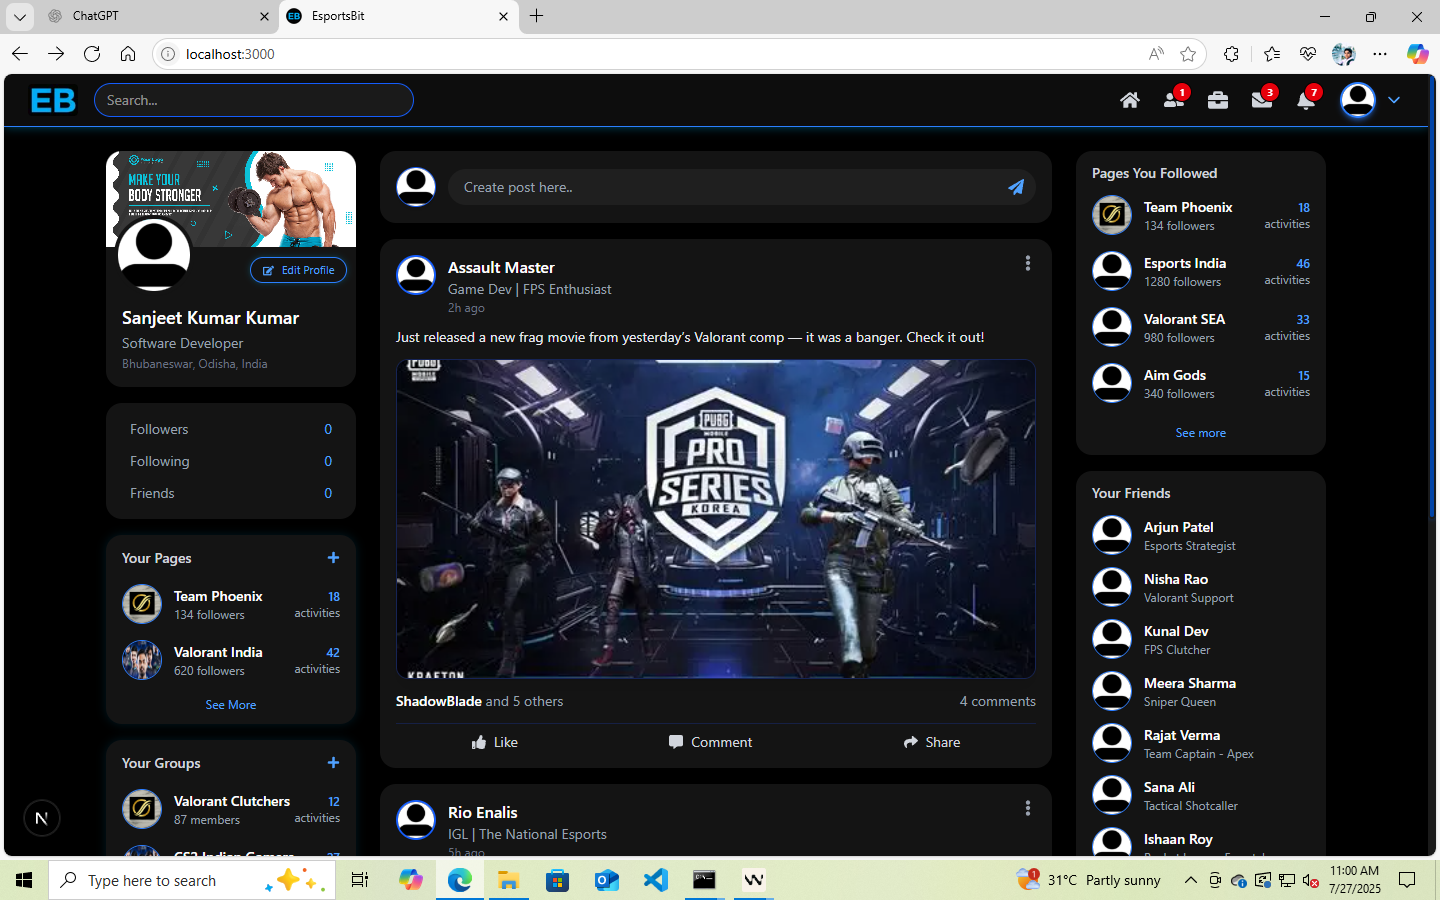Image resolution: width=1440 pixels, height=900 pixels.
Task: Click the browser forward arrow
Action: 56,54
